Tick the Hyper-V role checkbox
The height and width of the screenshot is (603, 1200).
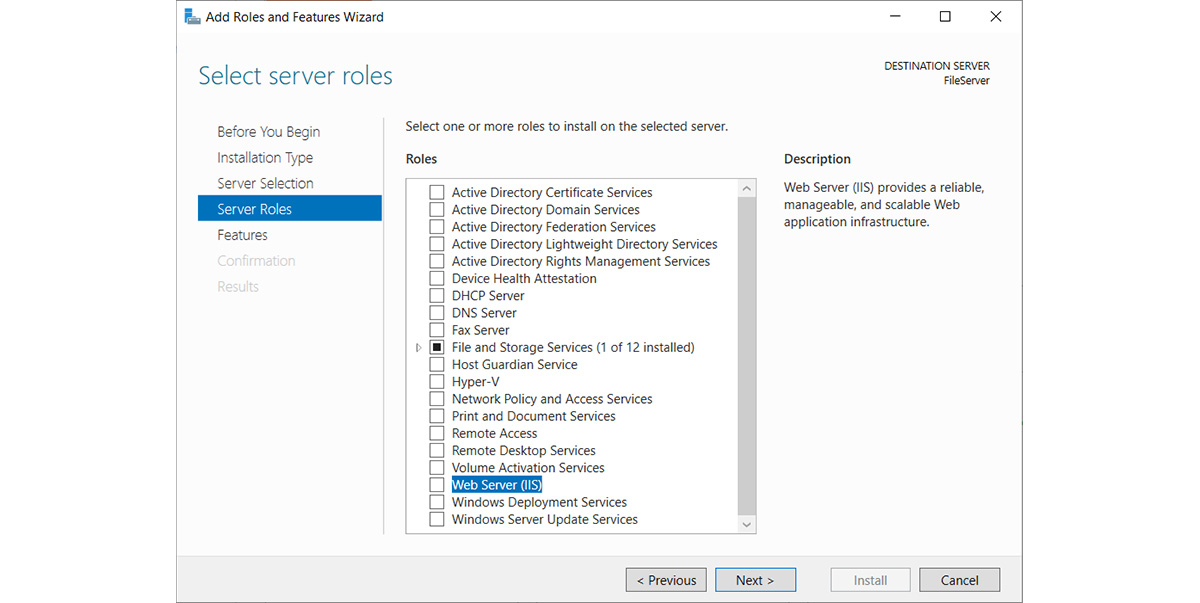click(436, 382)
